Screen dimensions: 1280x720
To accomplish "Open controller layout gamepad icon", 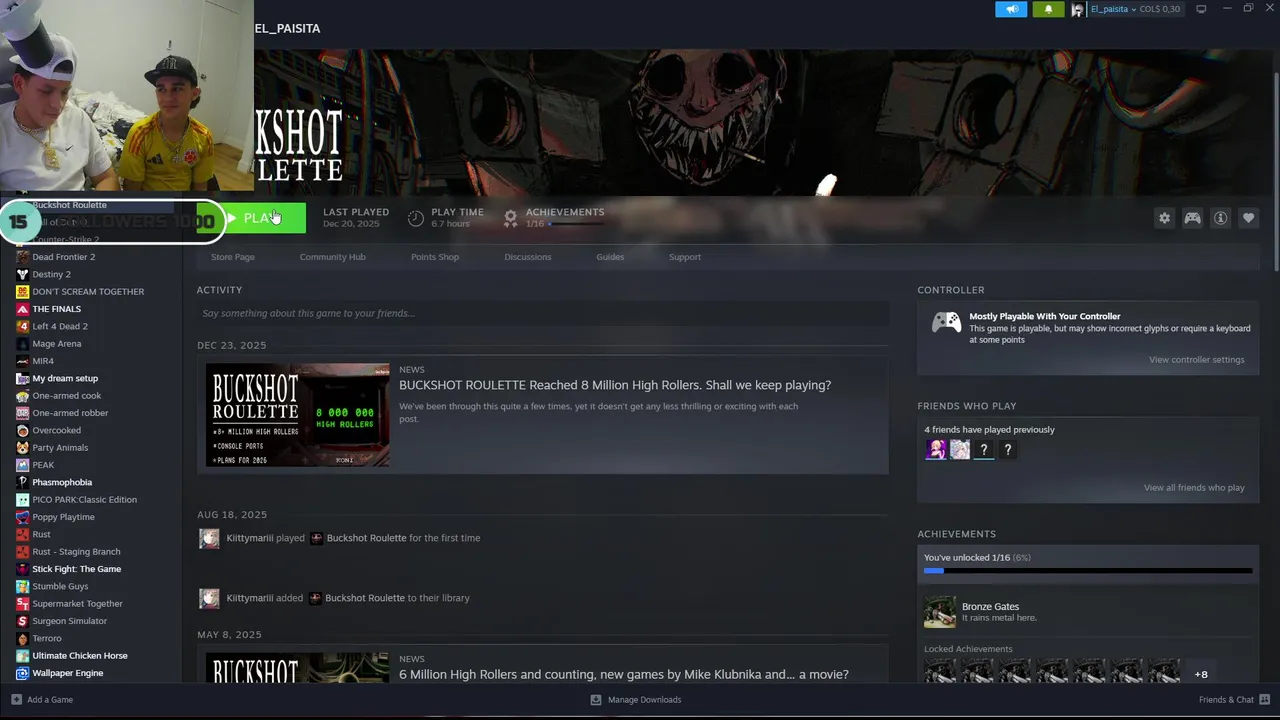I will (x=1192, y=218).
